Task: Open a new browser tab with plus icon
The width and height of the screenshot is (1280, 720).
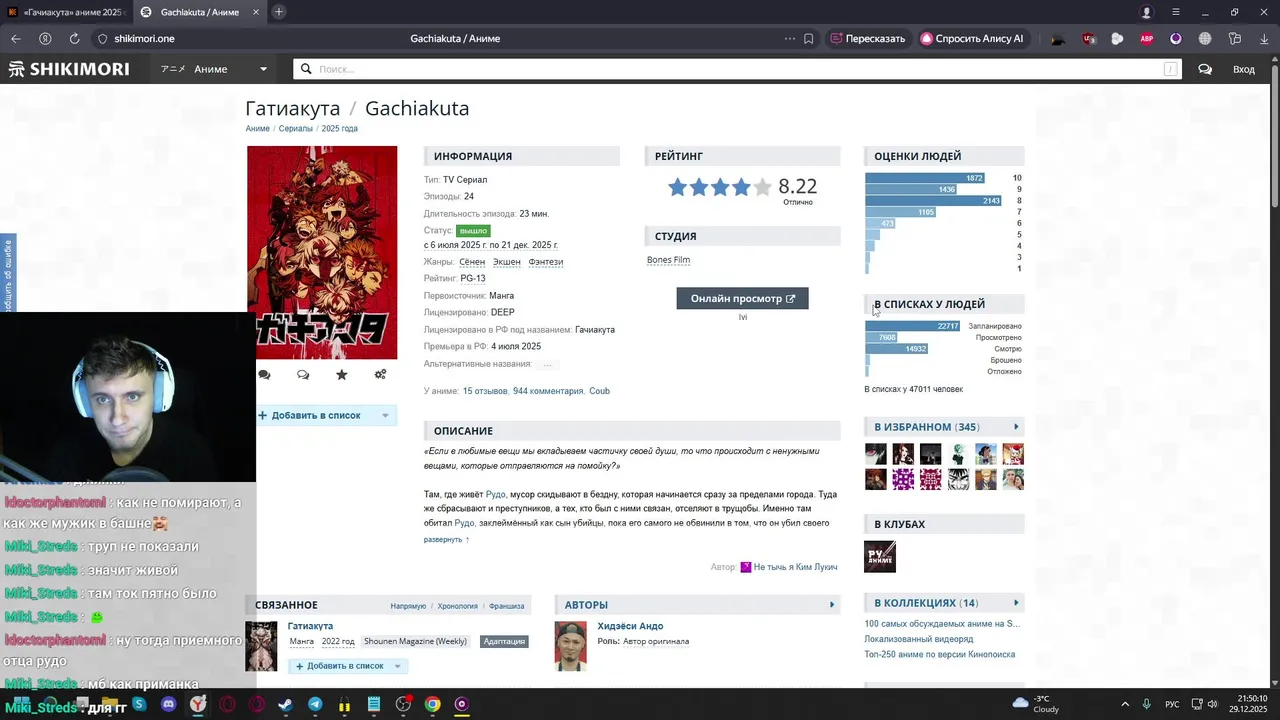Action: [x=279, y=12]
